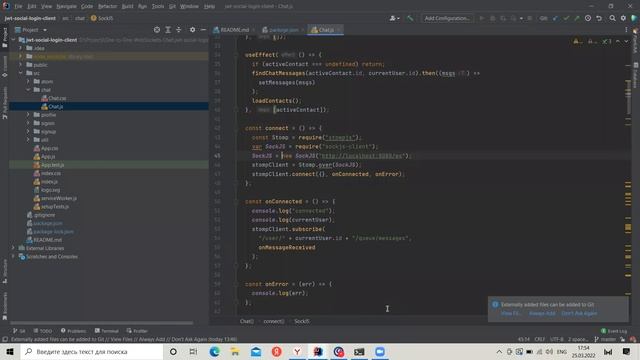The width and height of the screenshot is (640, 360).
Task: Click the Windows search input field
Action: (92, 351)
